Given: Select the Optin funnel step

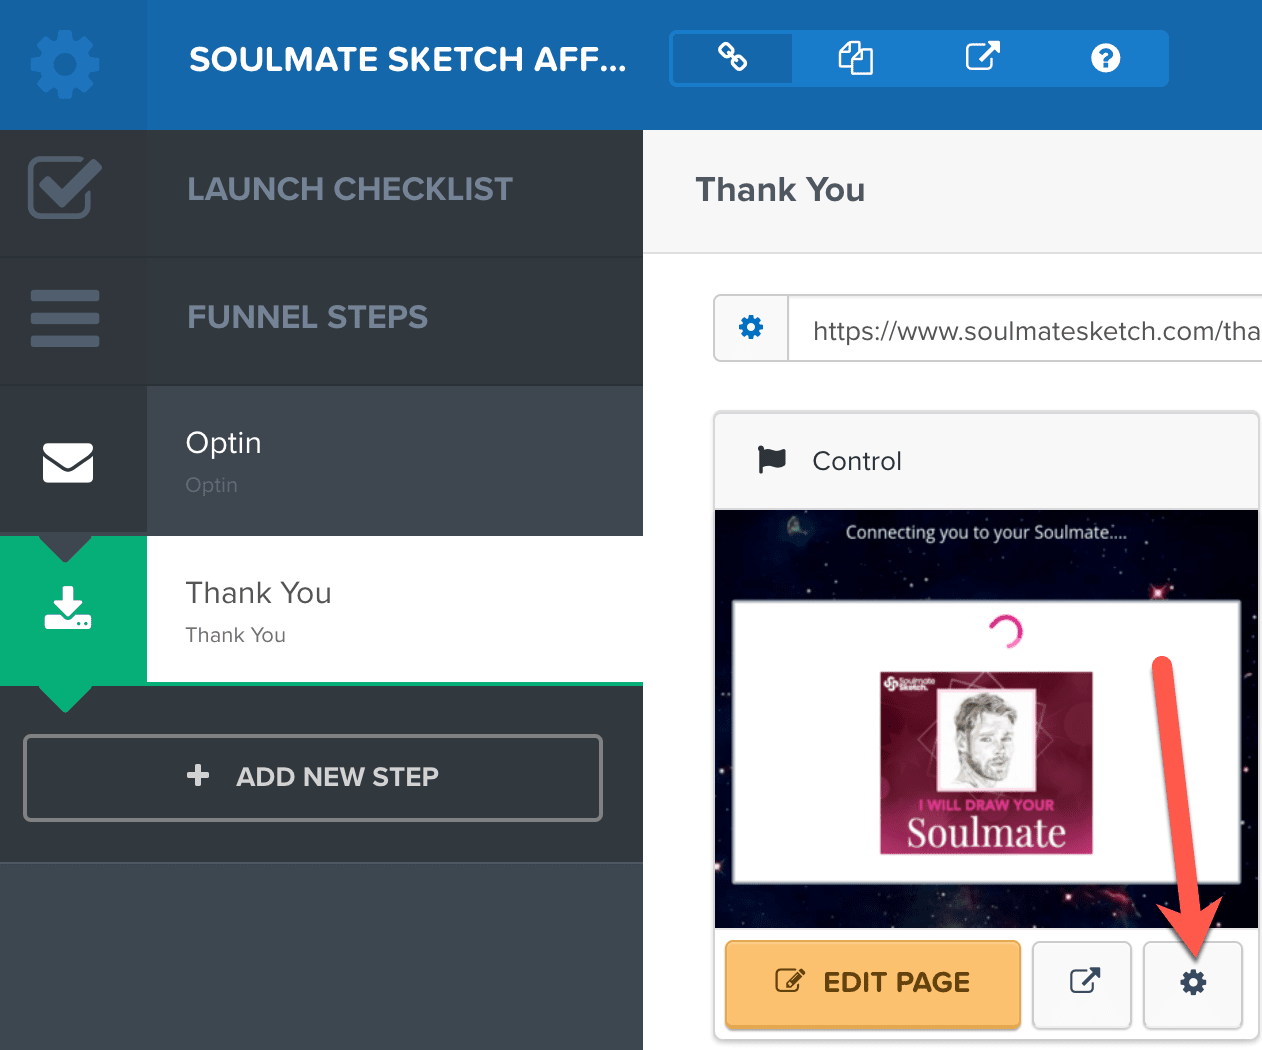Looking at the screenshot, I should pyautogui.click(x=395, y=461).
